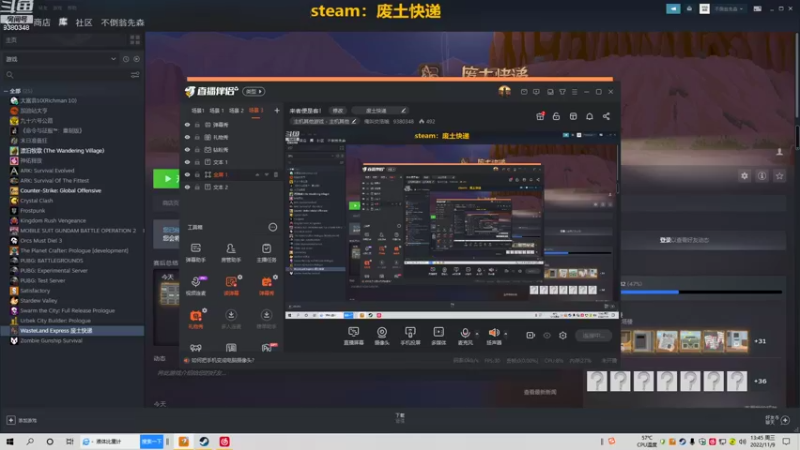
Task: Open Steam library filter options icon
Action: click(x=135, y=75)
